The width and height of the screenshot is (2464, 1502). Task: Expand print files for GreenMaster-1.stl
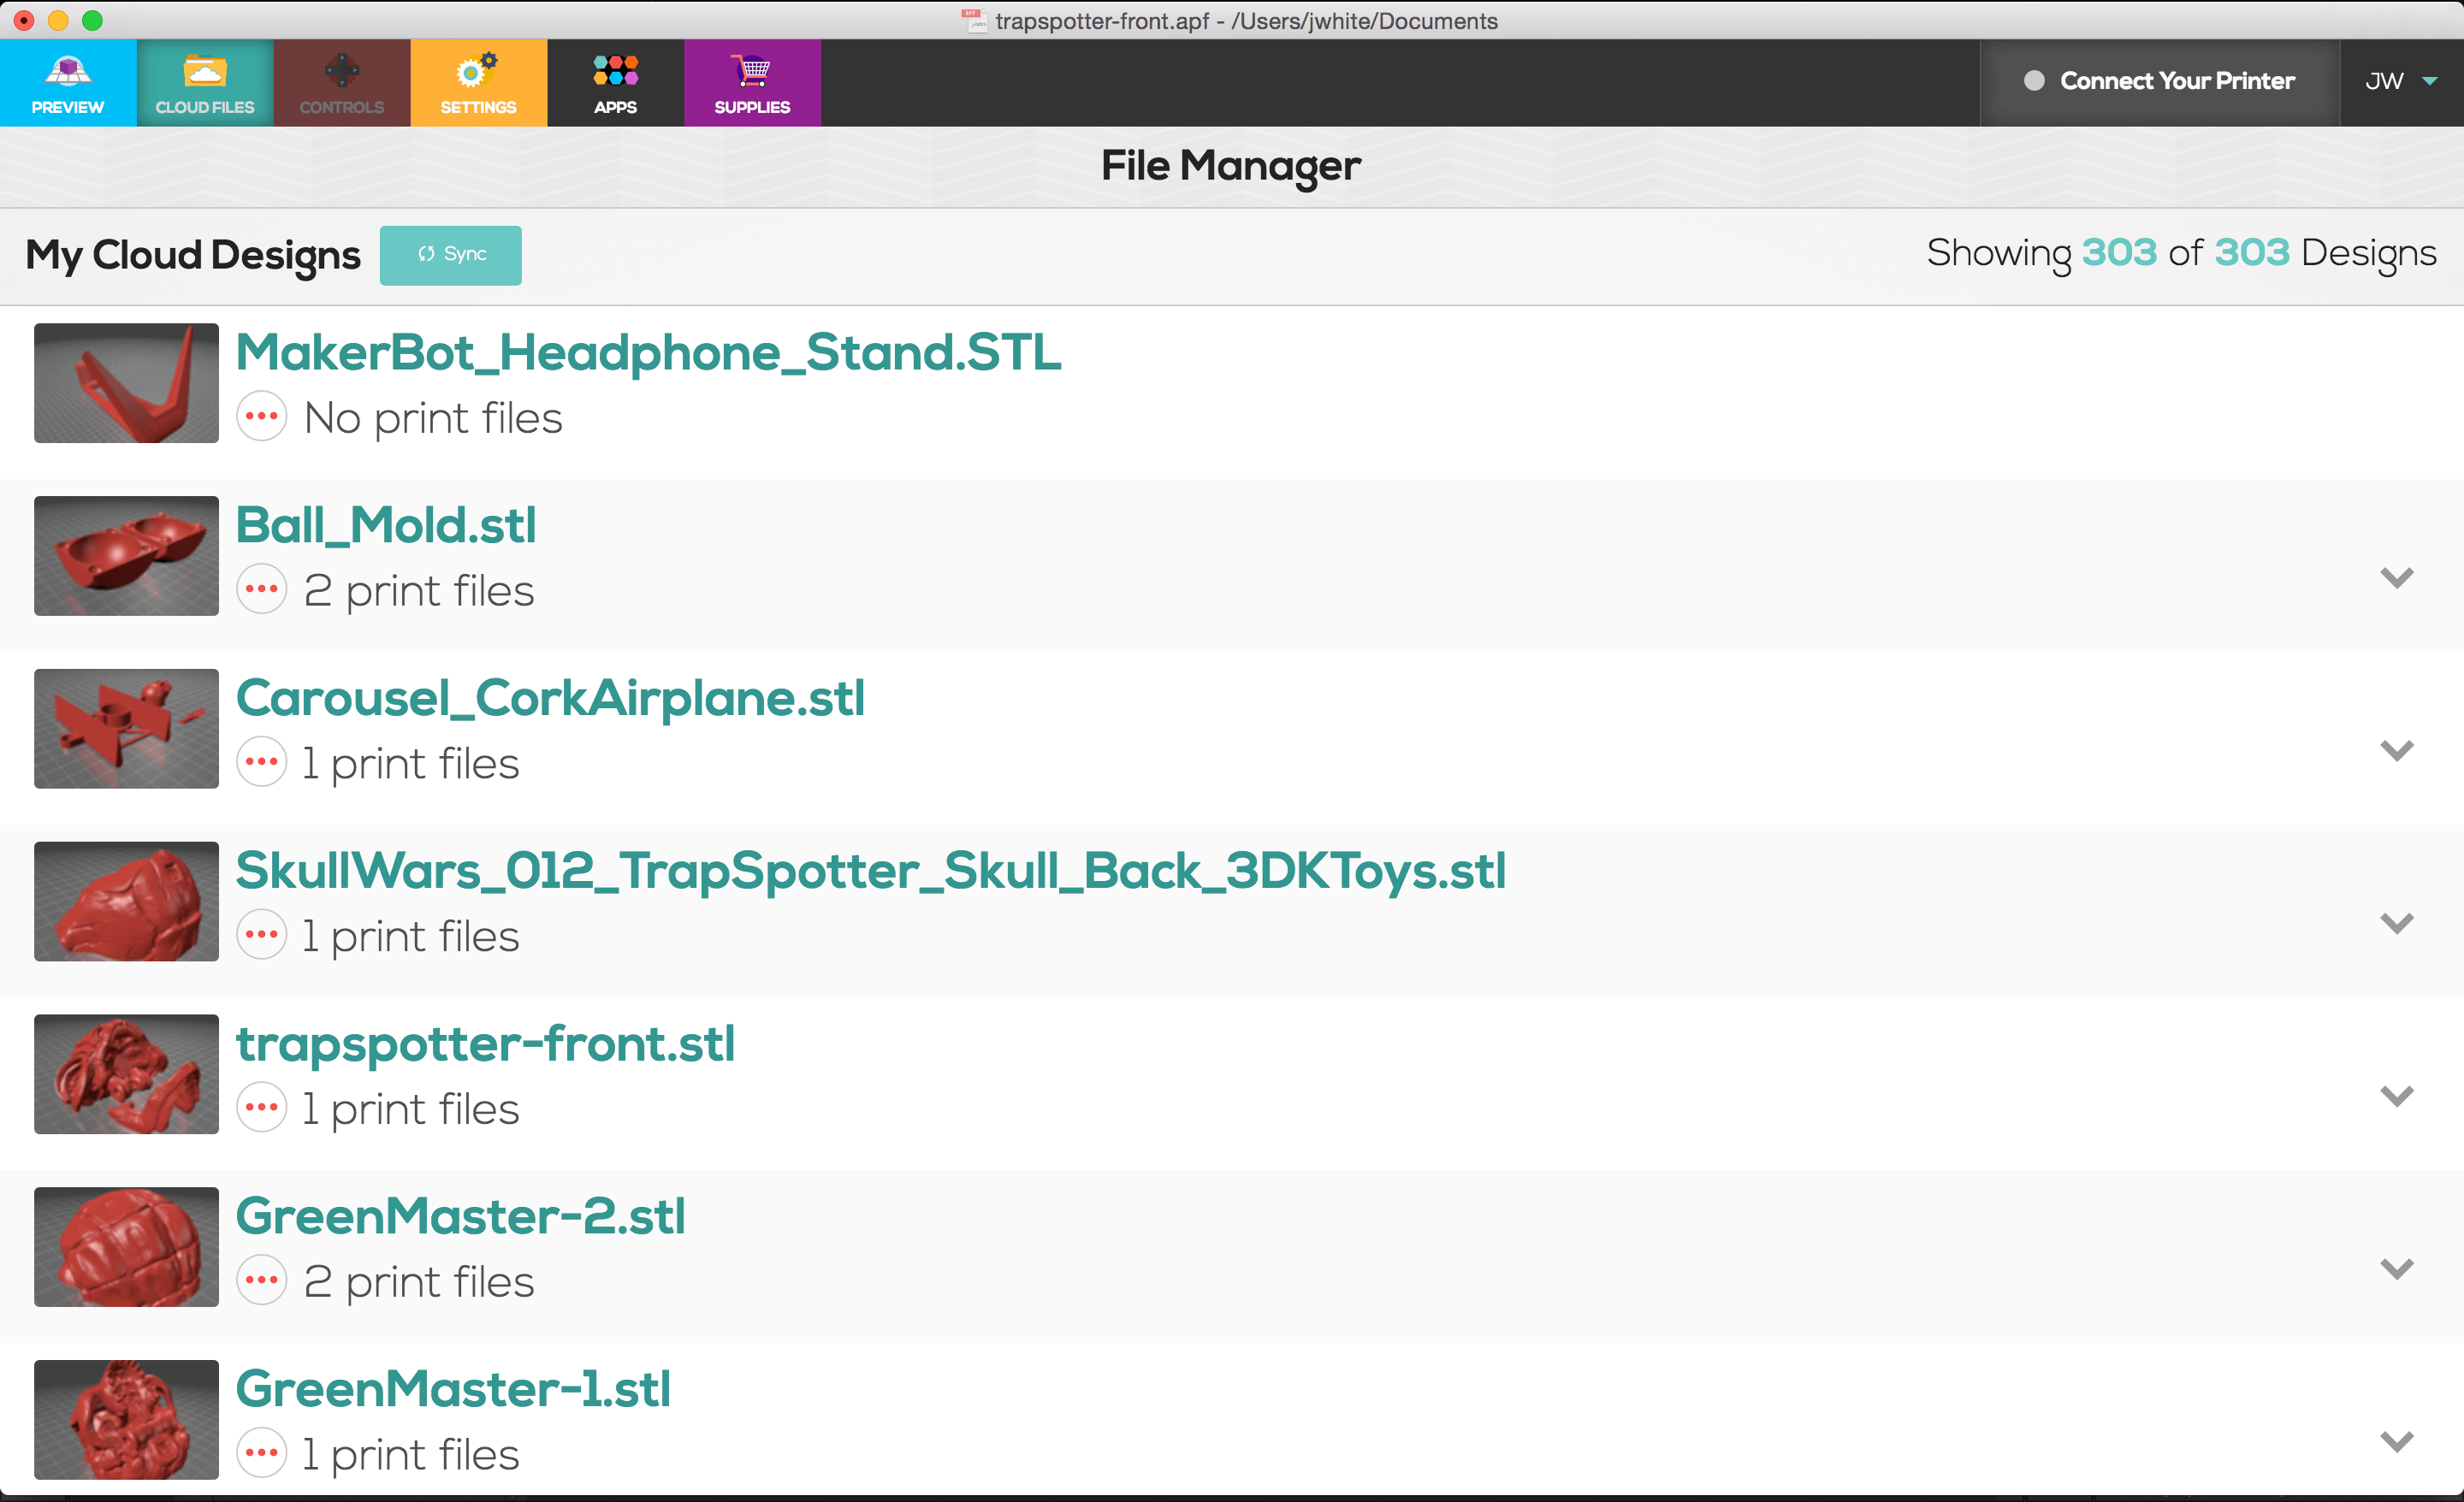pyautogui.click(x=2397, y=1443)
